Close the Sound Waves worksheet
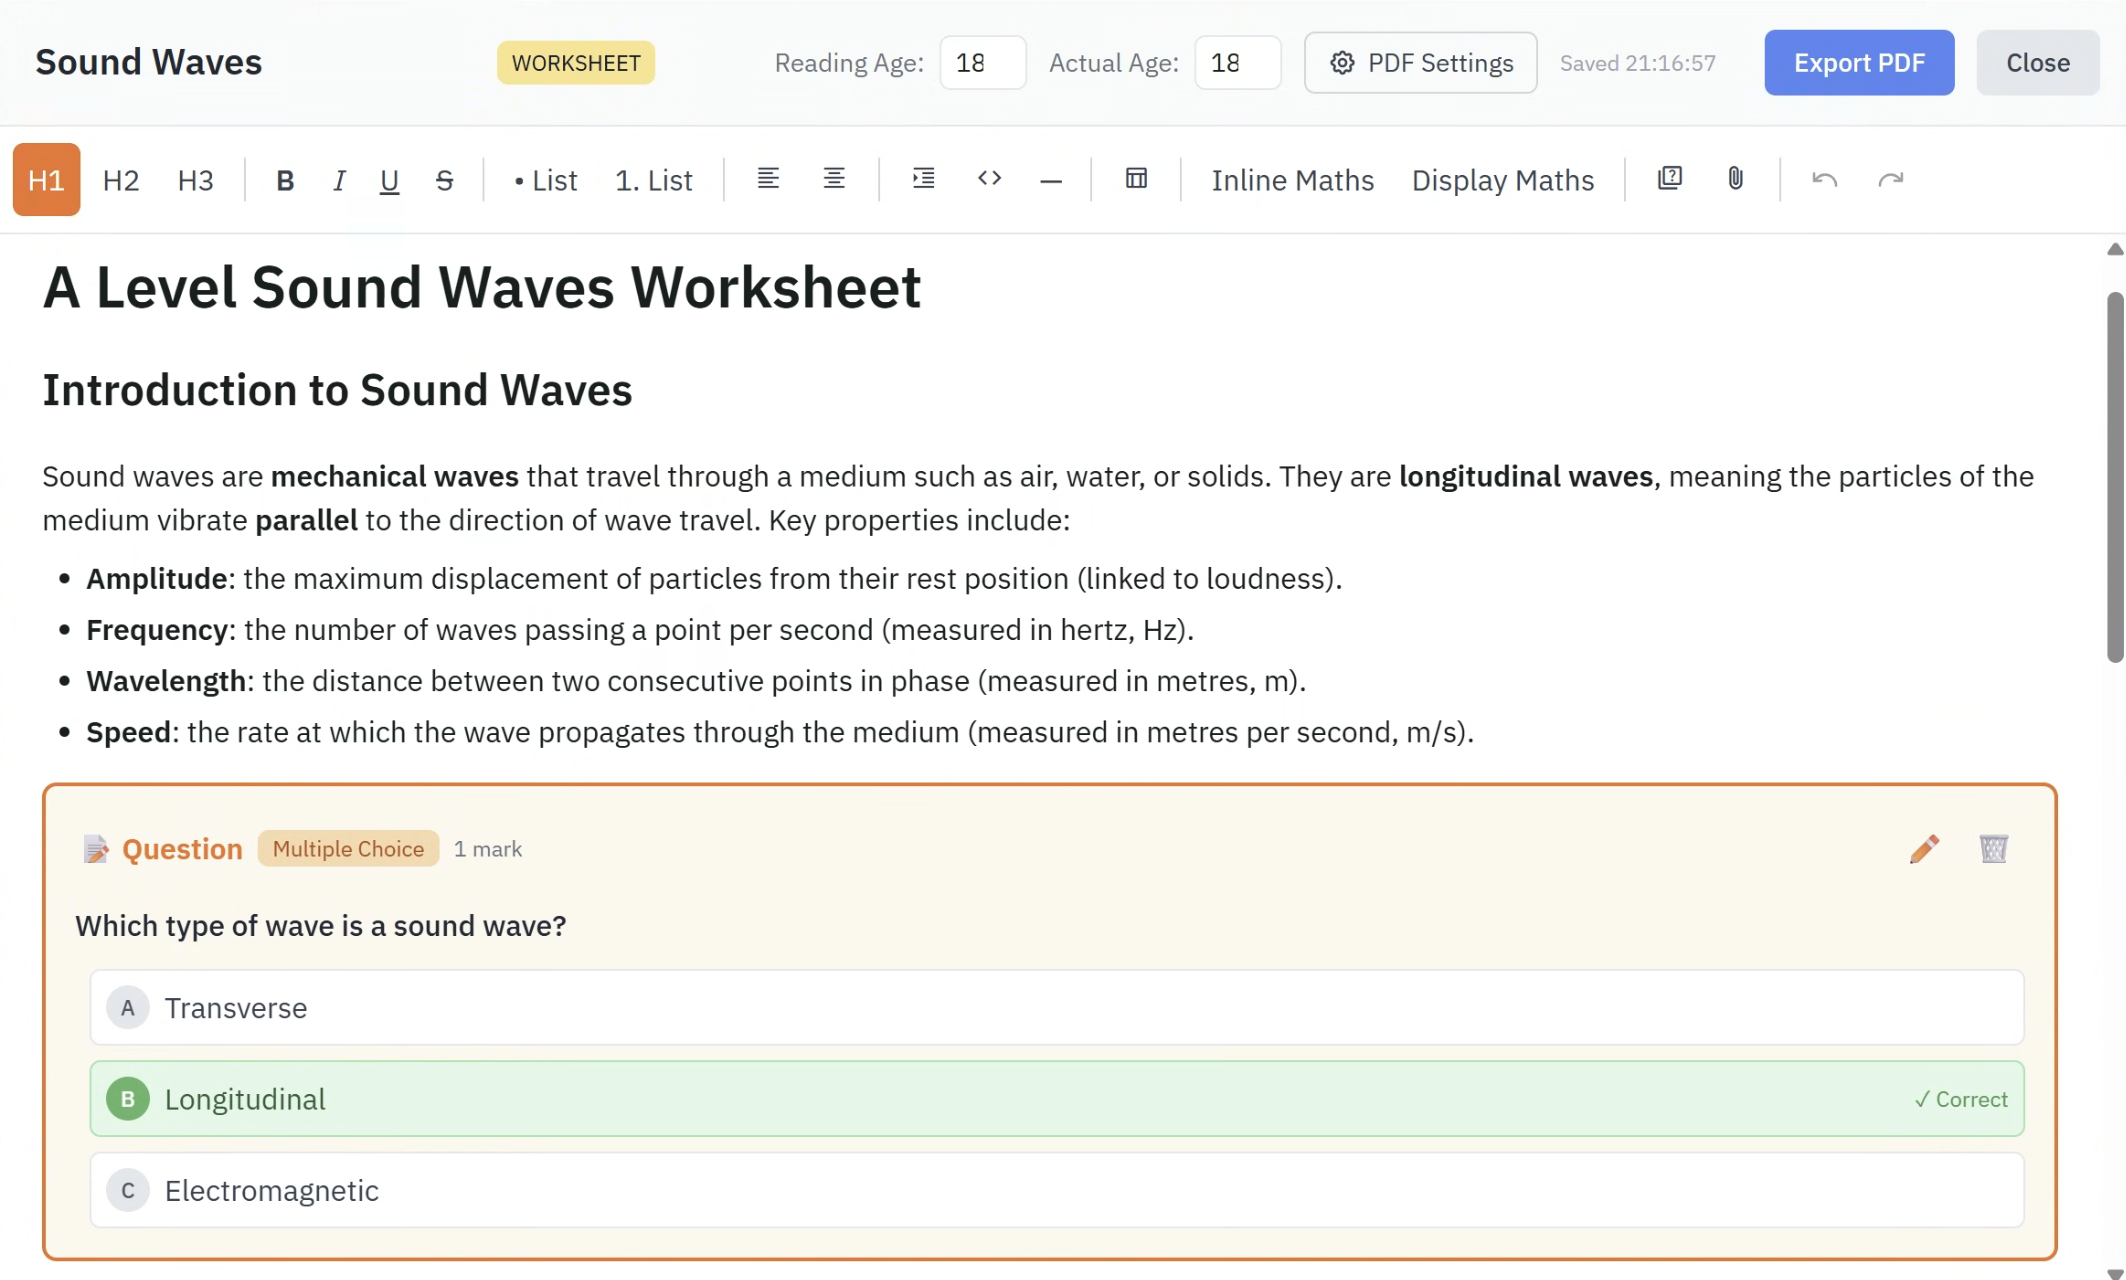The width and height of the screenshot is (2126, 1280). point(2037,62)
